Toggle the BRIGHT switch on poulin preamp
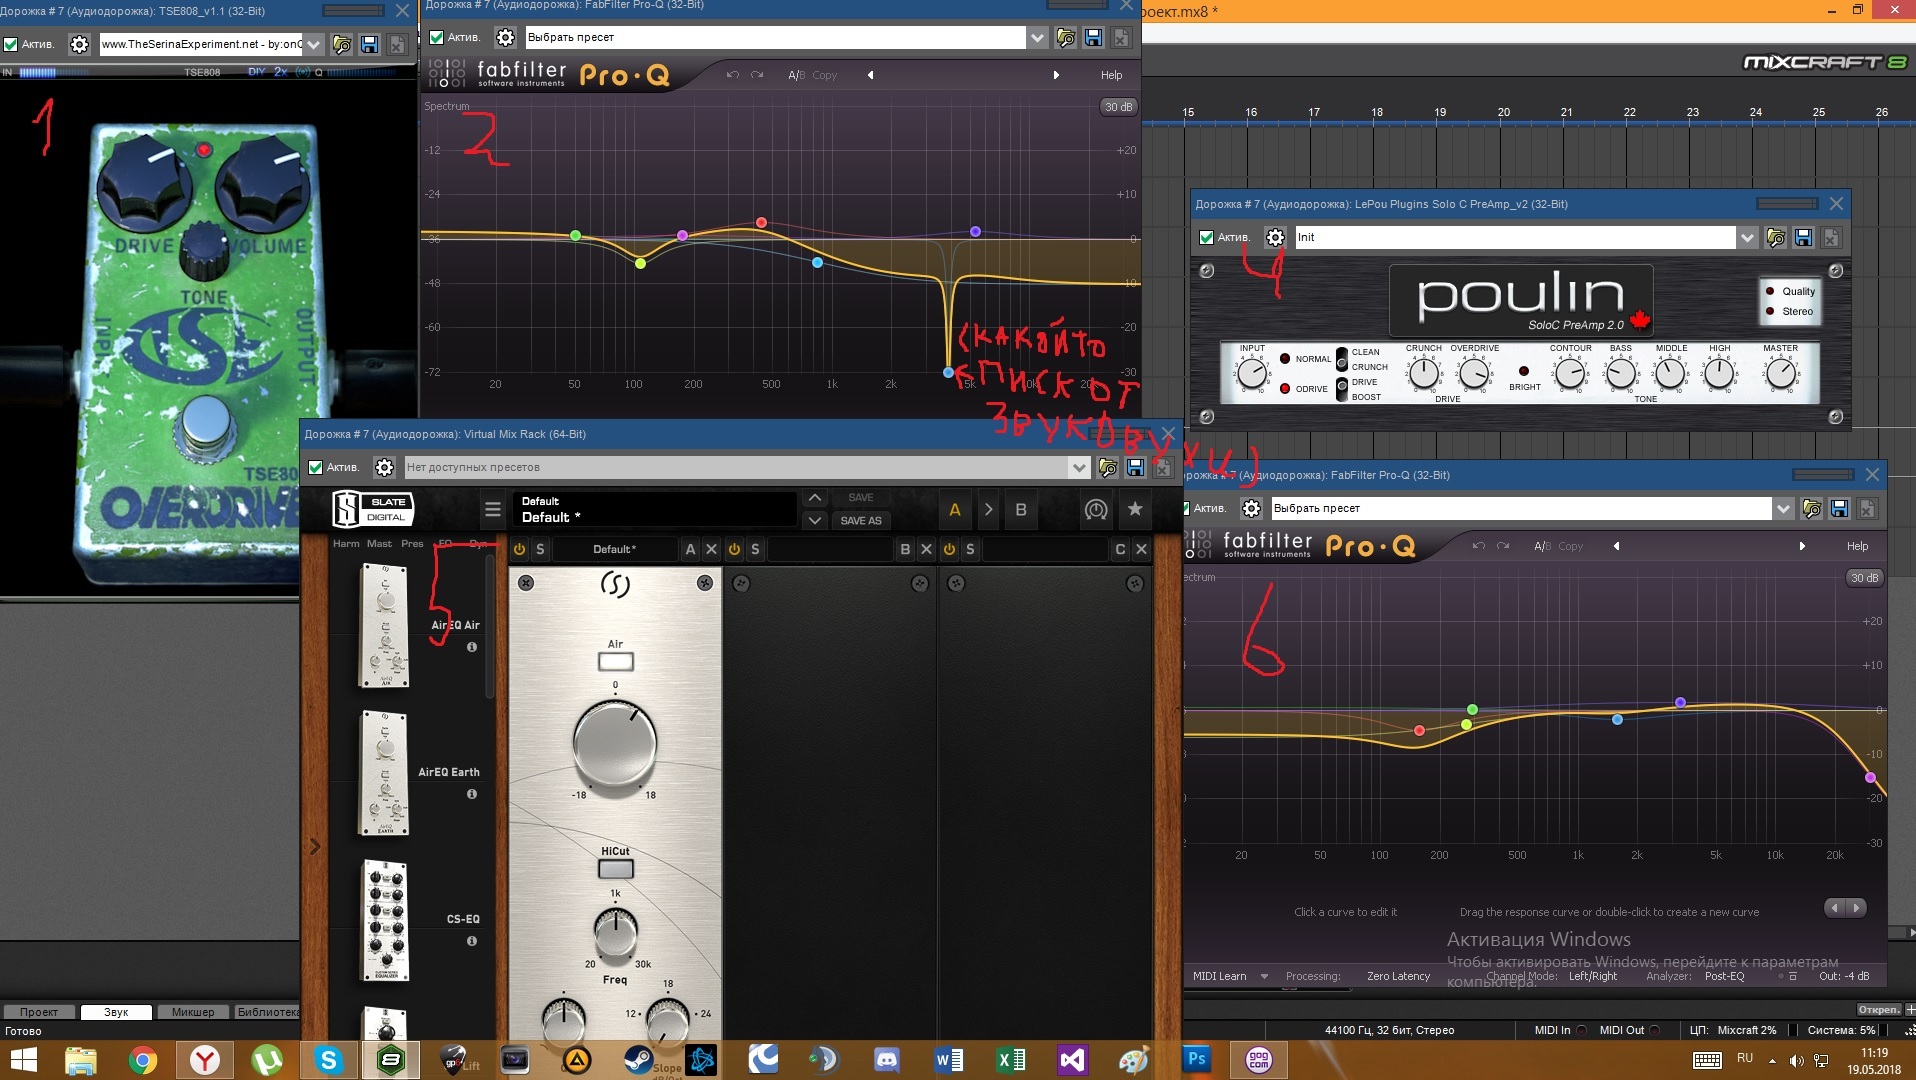The height and width of the screenshot is (1080, 1916). (1524, 371)
